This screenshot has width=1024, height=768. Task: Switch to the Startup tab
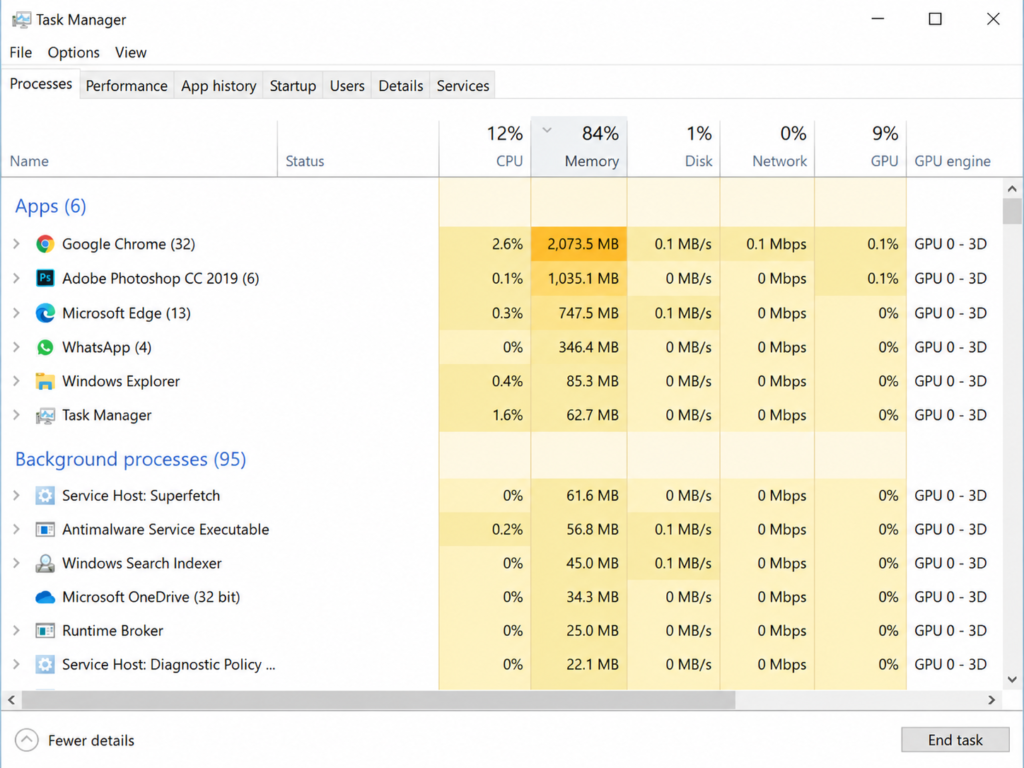293,86
